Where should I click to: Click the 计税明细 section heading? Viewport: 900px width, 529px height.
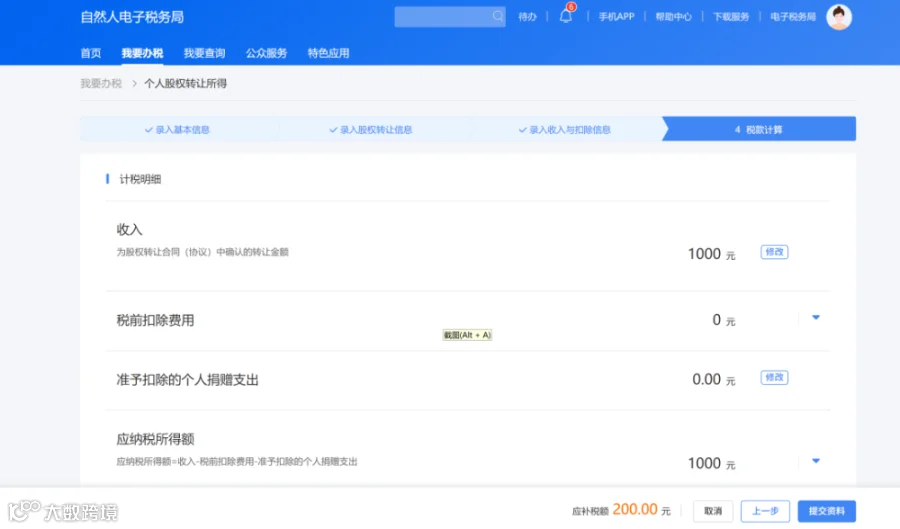tap(140, 180)
